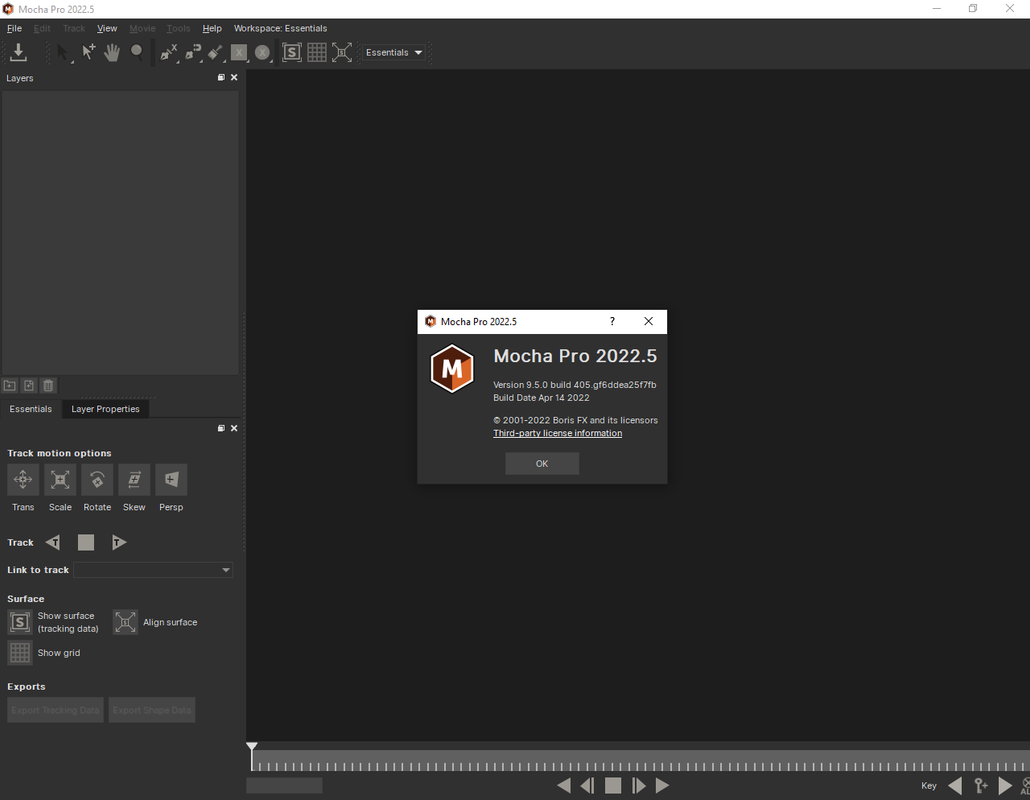Click the timeline playhead marker
Image resolution: width=1030 pixels, height=800 pixels.
click(252, 747)
